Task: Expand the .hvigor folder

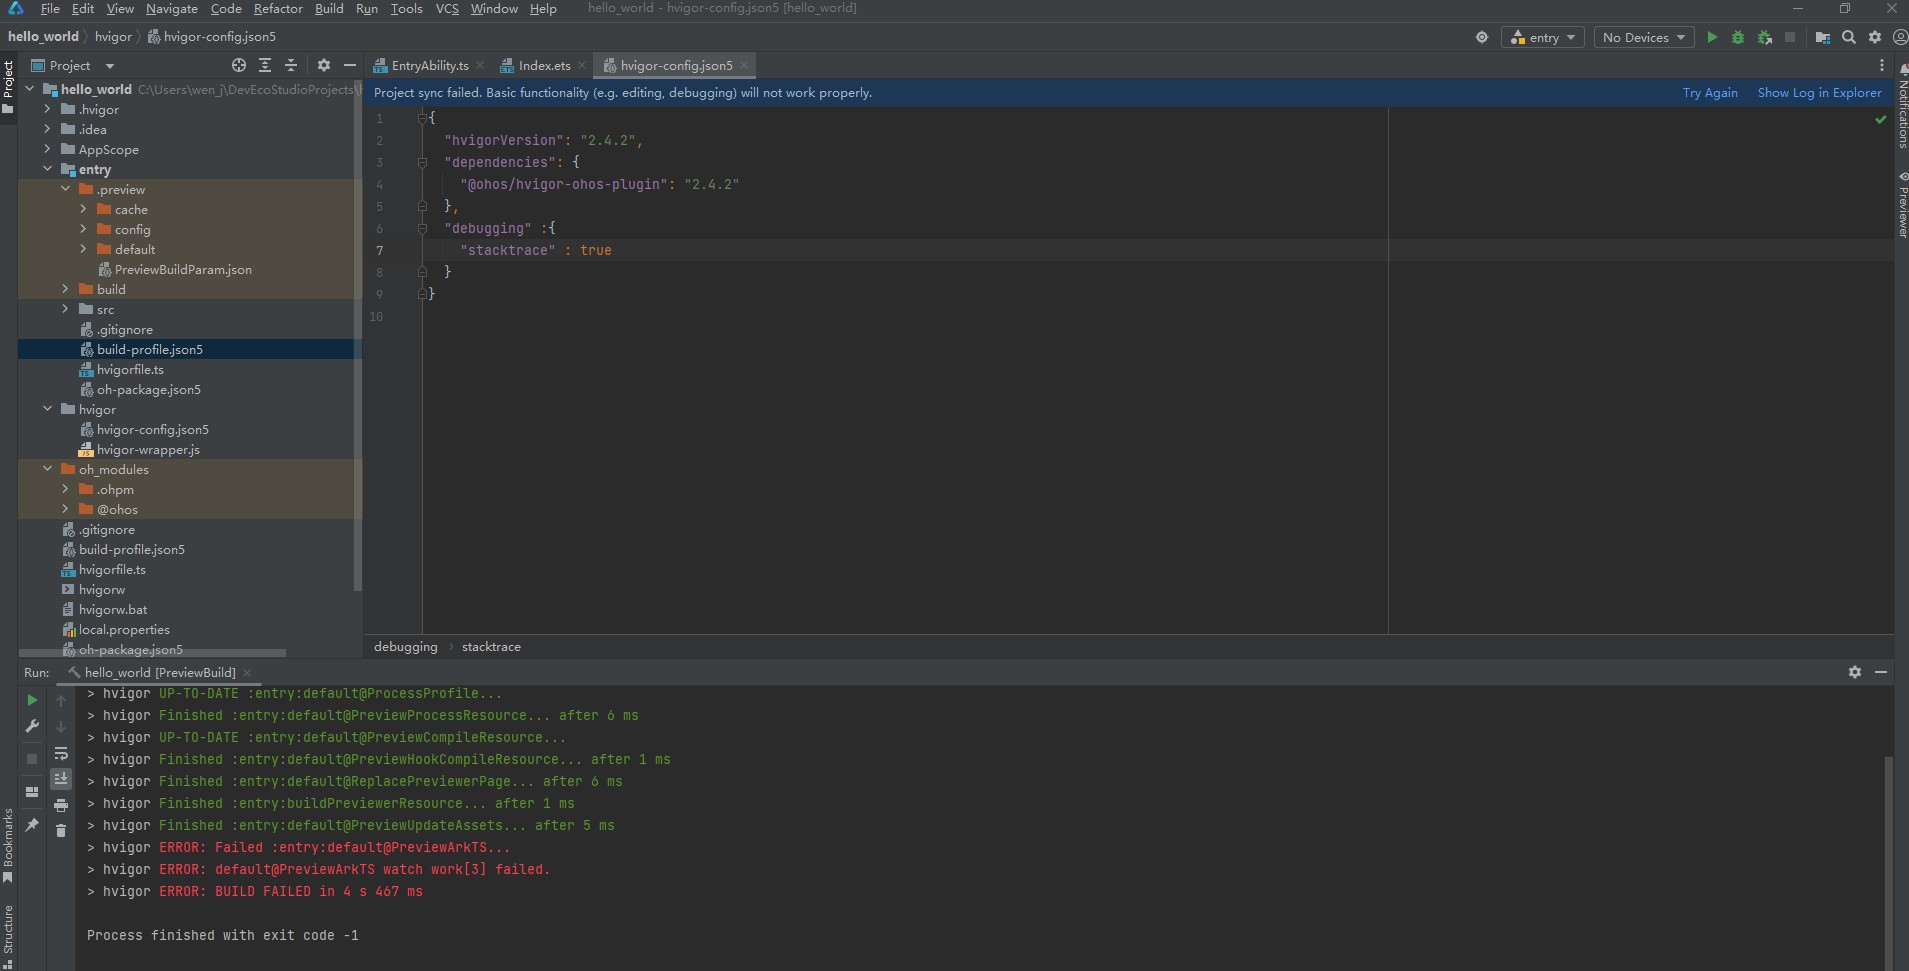Action: pyautogui.click(x=47, y=109)
